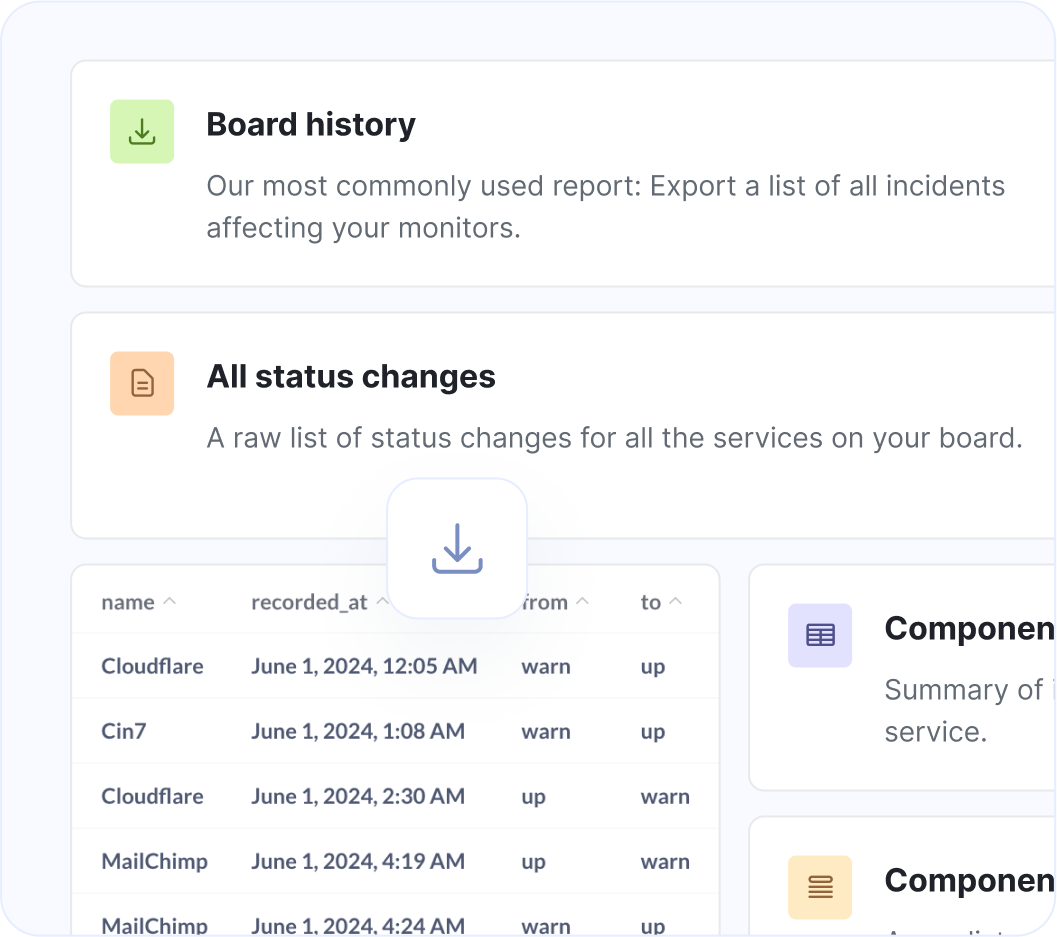Click the green download icon on Board history card

[x=141, y=131]
